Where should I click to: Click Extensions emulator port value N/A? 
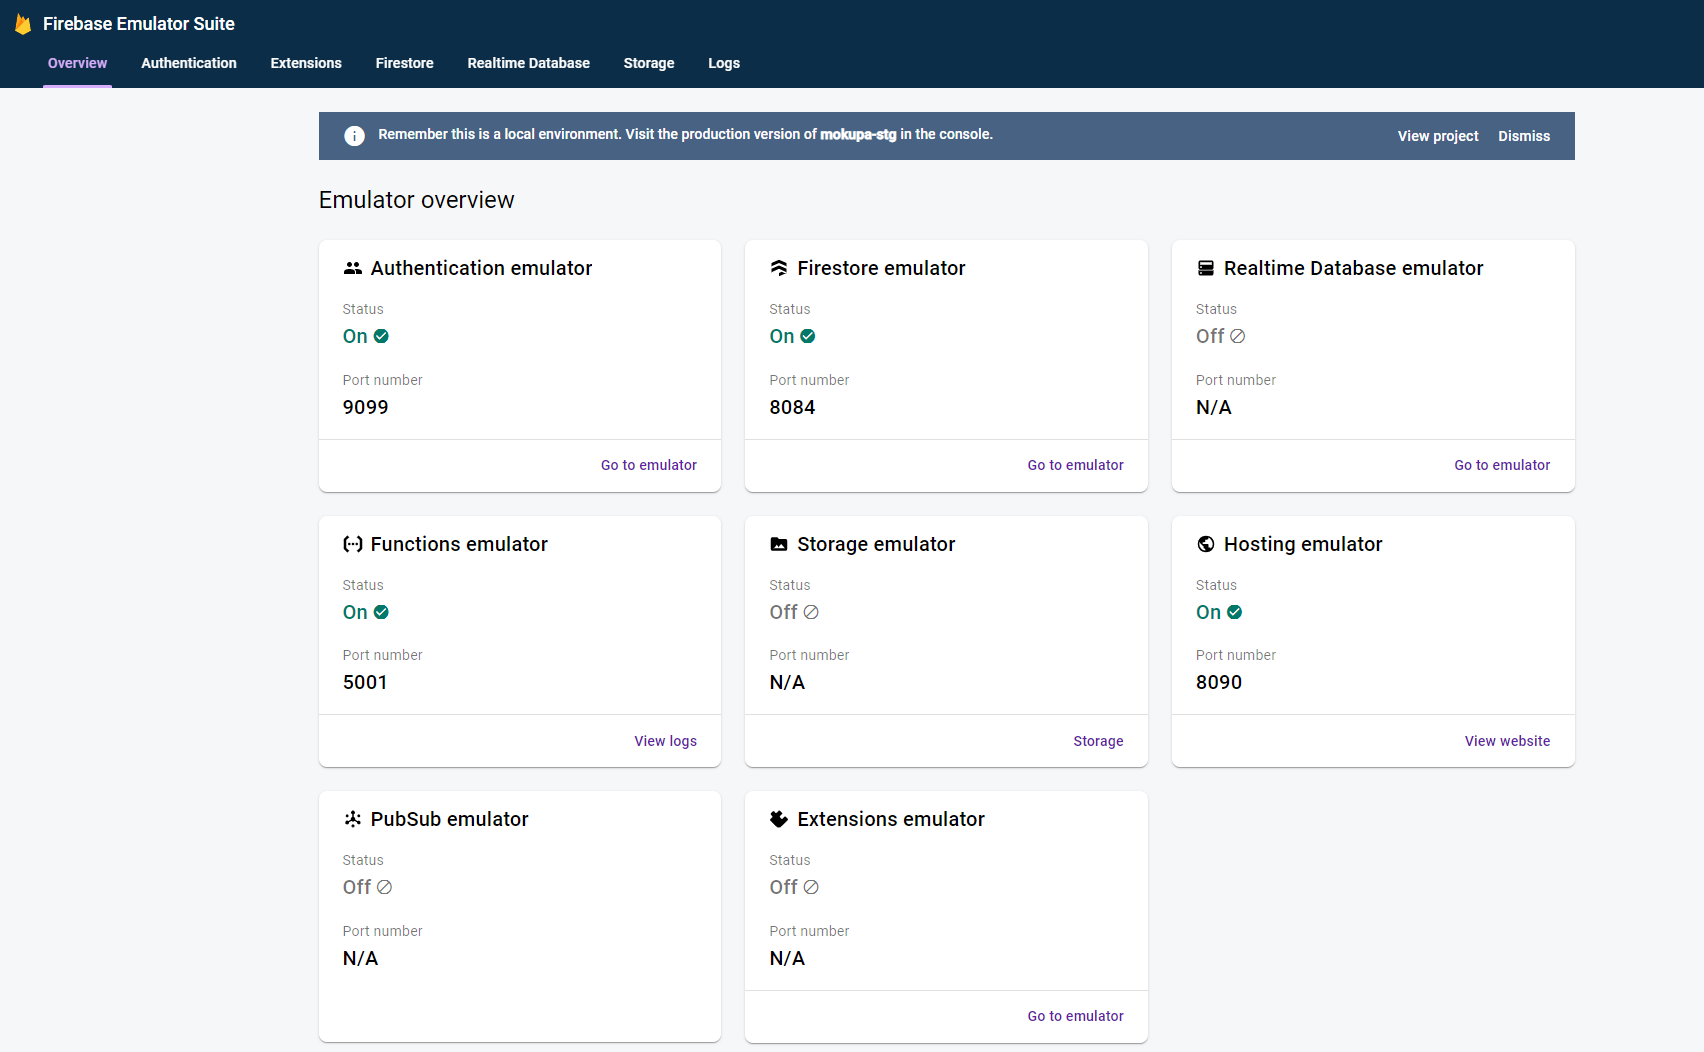[787, 958]
